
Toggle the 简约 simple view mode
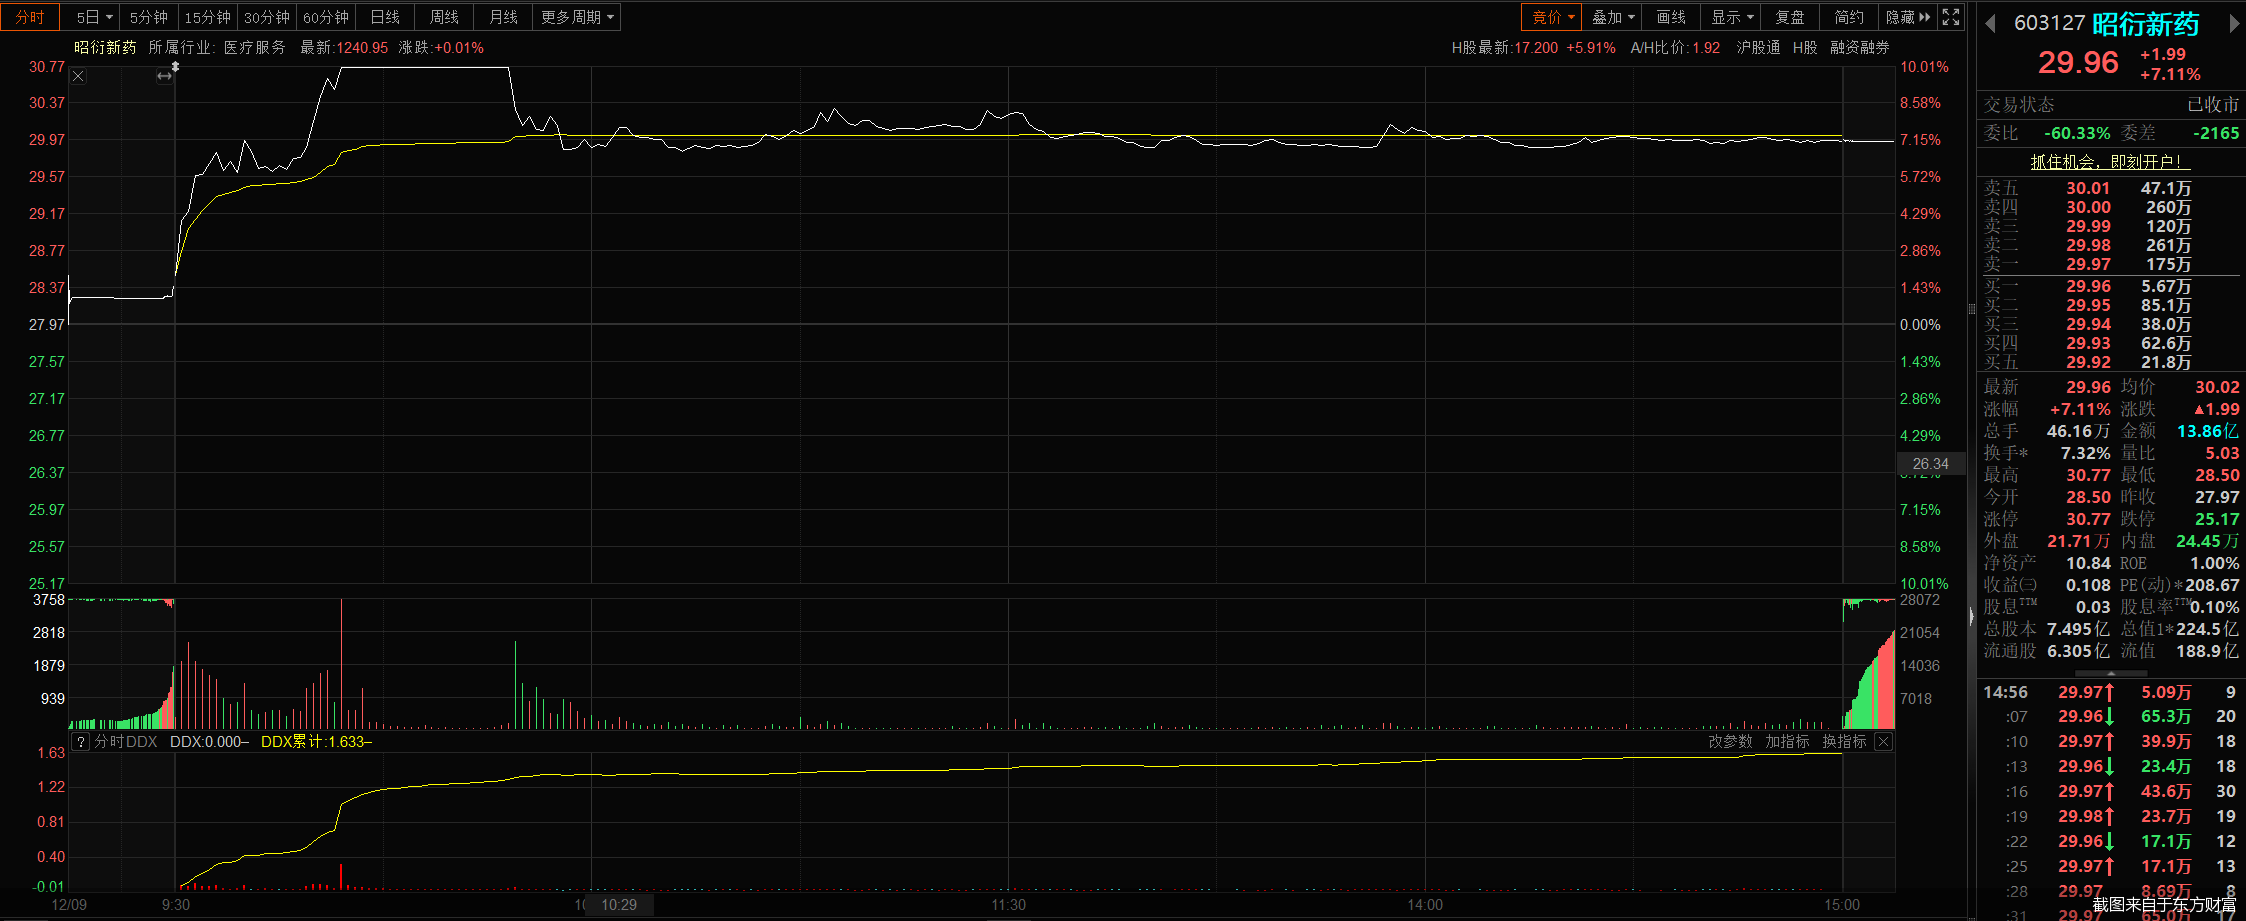1849,17
